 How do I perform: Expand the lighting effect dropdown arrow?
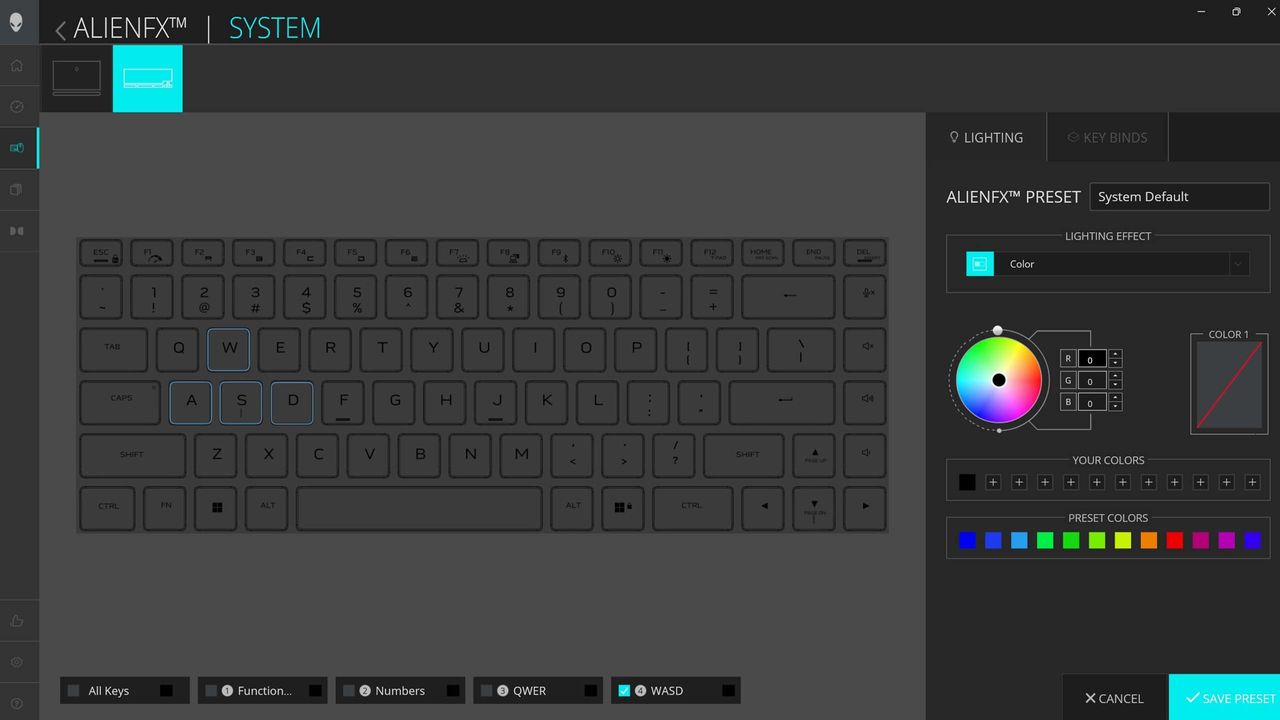click(x=1239, y=264)
